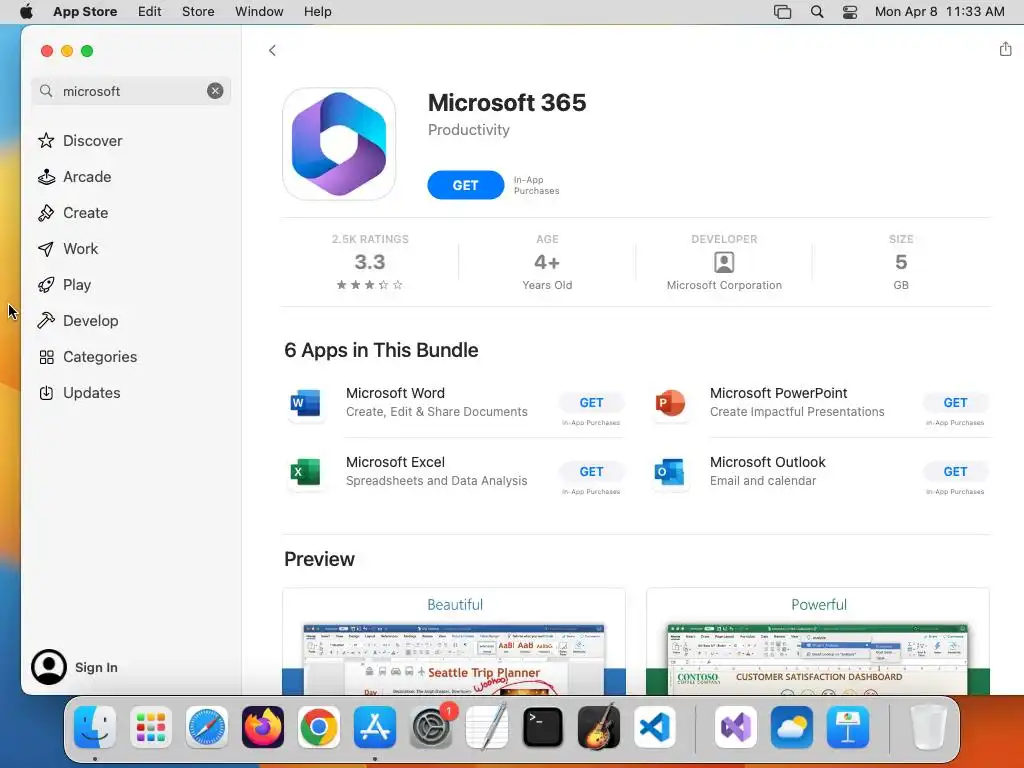1024x768 pixels.
Task: Launch Google Chrome from the Dock
Action: tap(319, 727)
